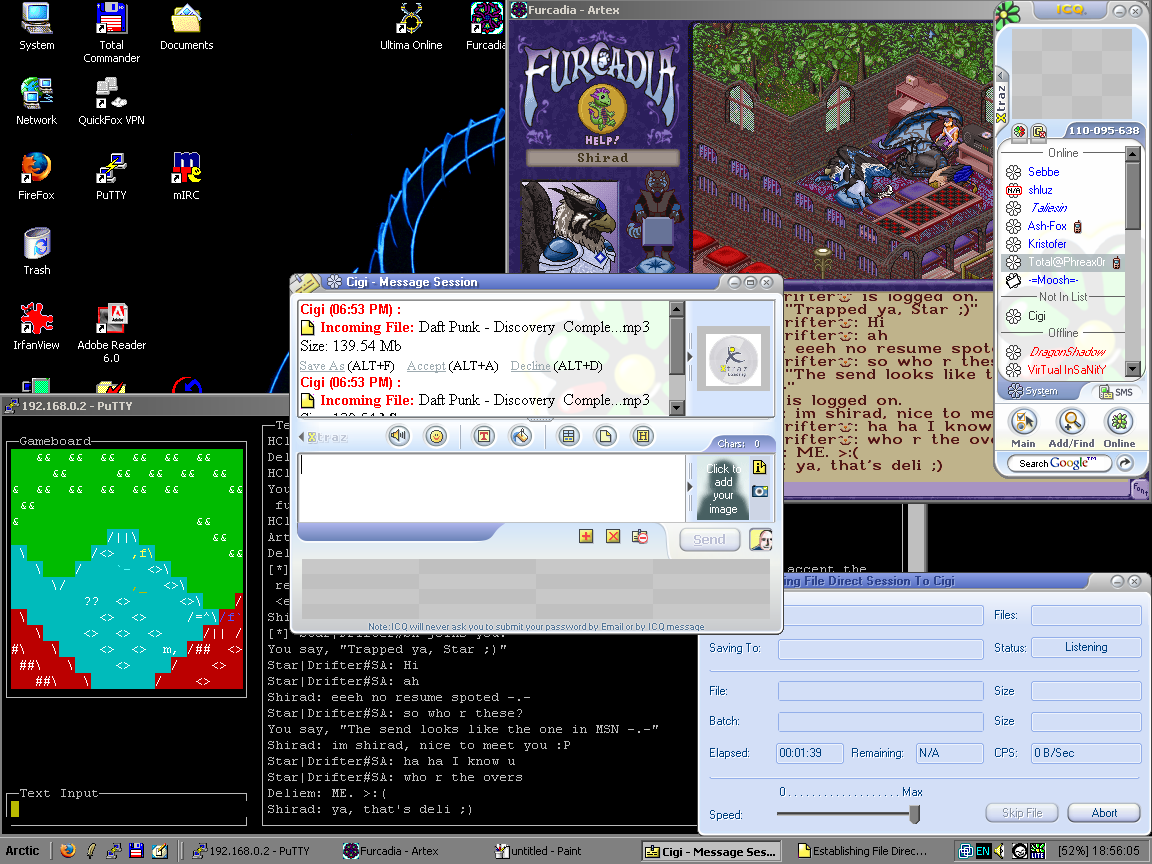Click the Send button in message session
Image resolution: width=1152 pixels, height=864 pixels.
click(x=709, y=539)
